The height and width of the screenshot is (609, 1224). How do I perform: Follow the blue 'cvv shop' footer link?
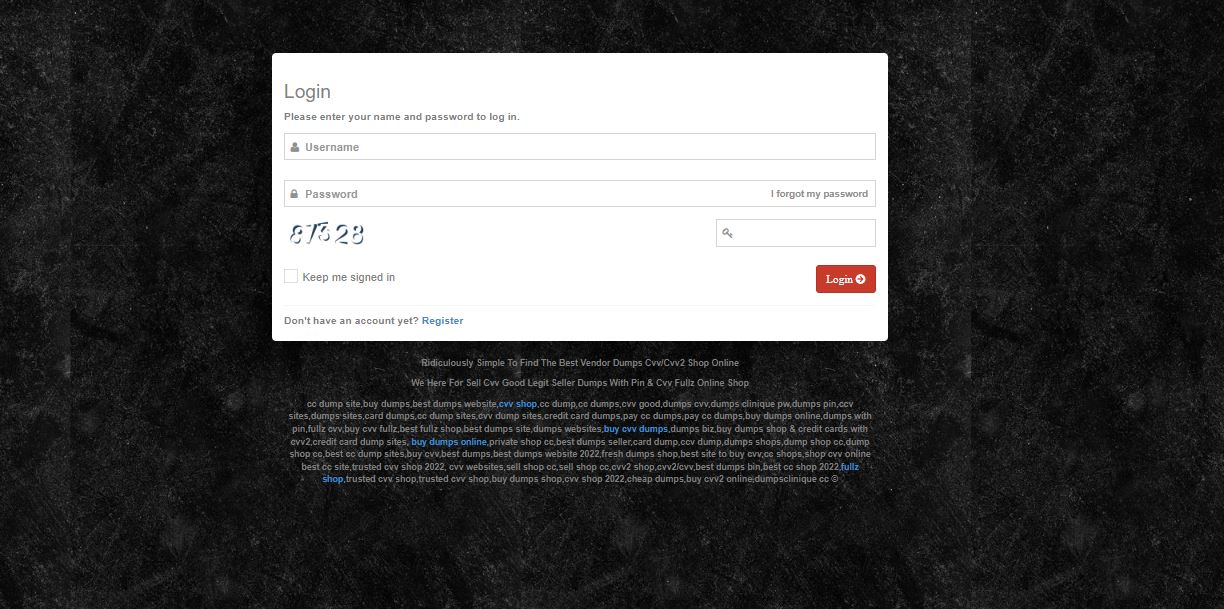[x=518, y=404]
